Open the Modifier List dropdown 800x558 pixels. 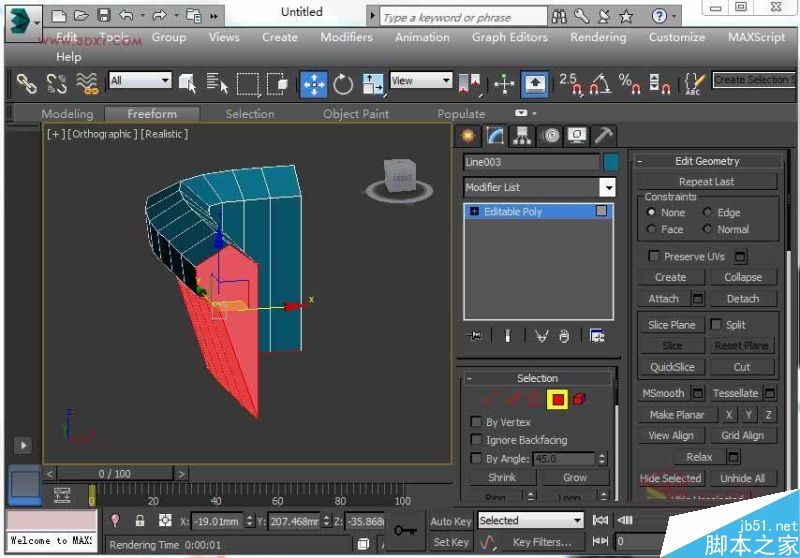pyautogui.click(x=607, y=187)
